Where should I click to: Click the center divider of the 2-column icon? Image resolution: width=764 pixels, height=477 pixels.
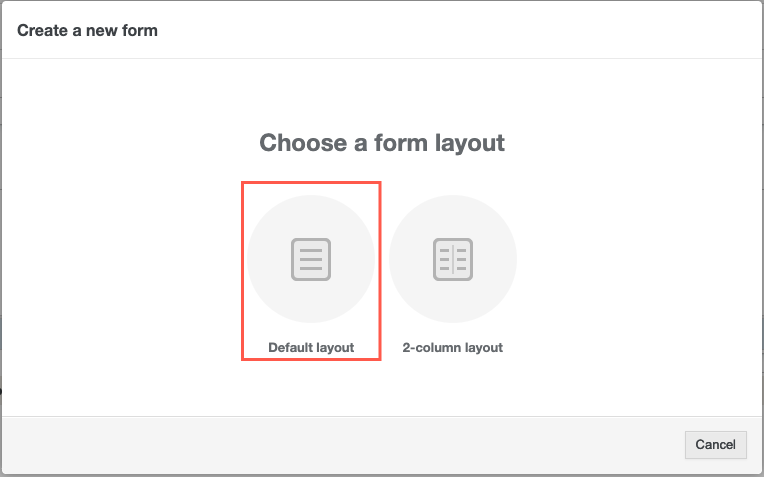point(453,260)
